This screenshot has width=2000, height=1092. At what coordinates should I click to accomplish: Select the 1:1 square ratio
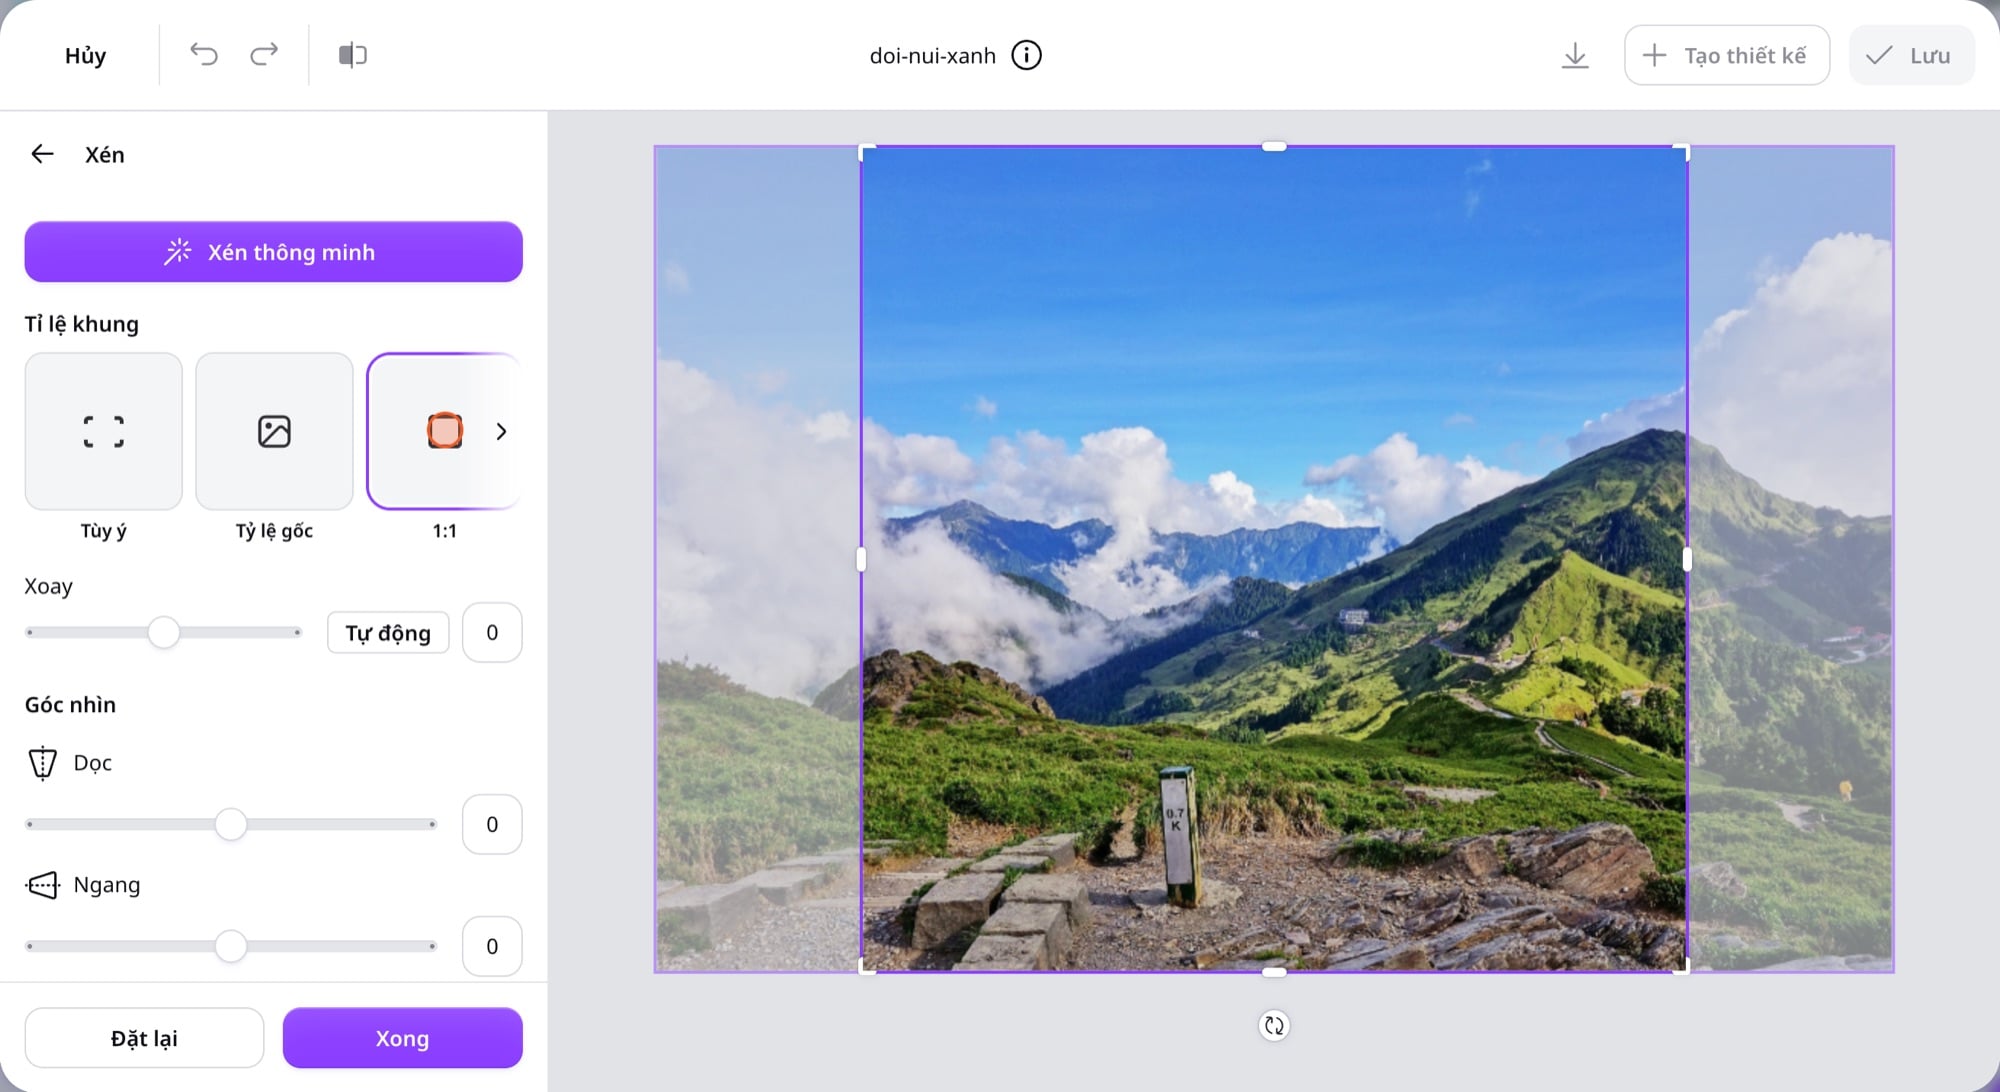[444, 431]
